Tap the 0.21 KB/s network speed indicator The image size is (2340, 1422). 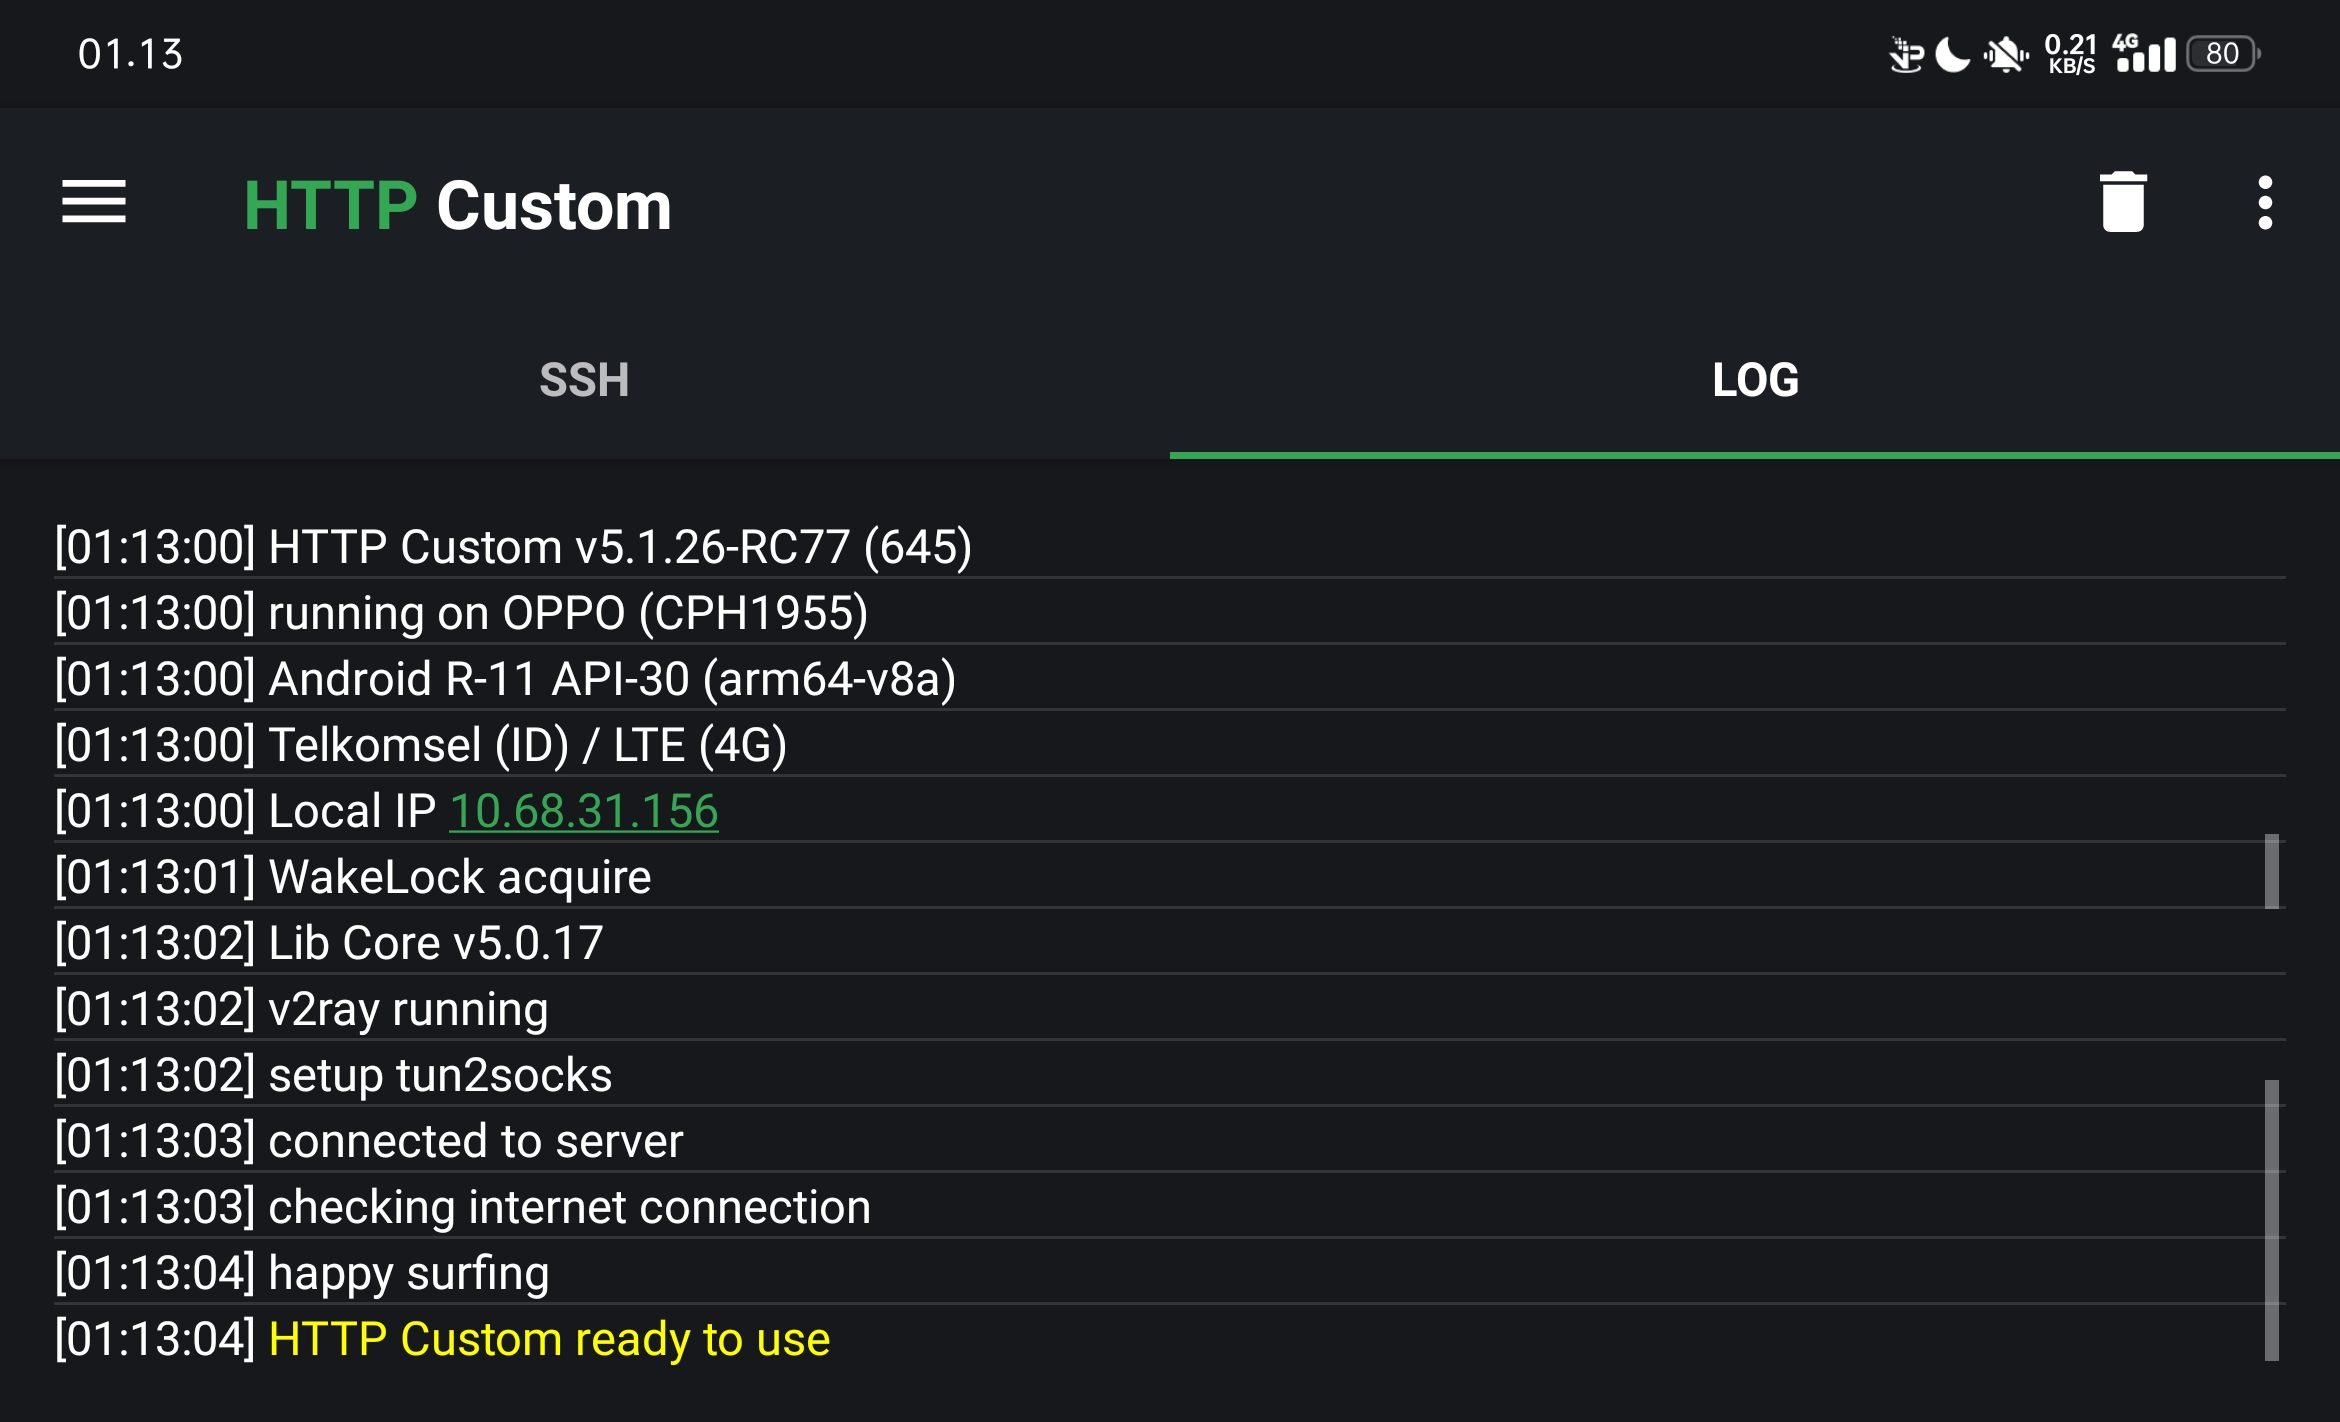pos(2070,54)
